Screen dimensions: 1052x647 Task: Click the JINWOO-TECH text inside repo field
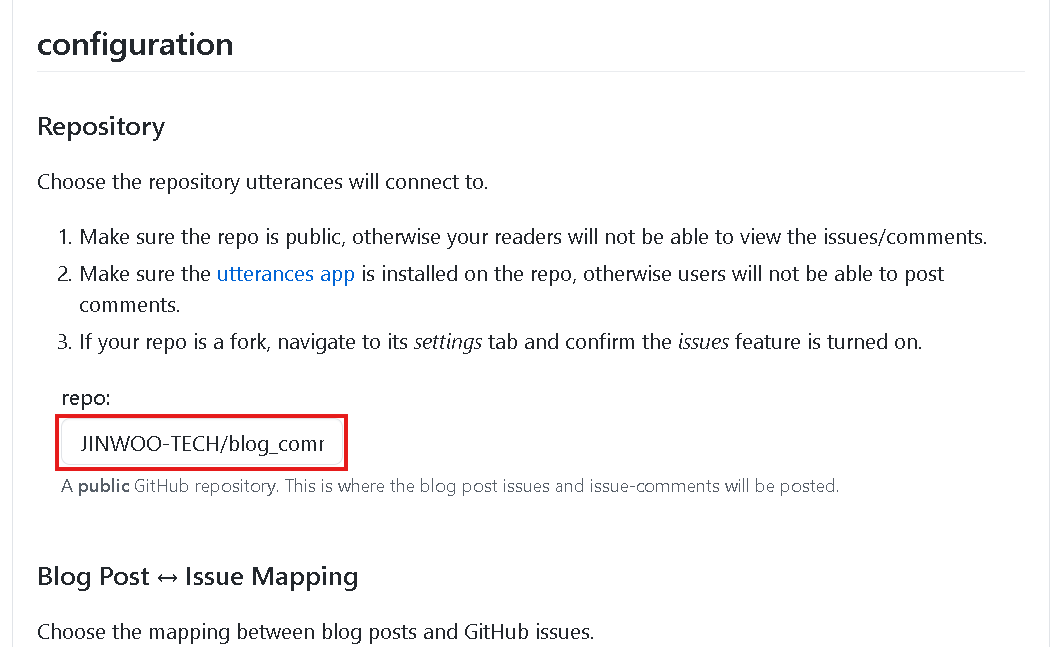[151, 444]
